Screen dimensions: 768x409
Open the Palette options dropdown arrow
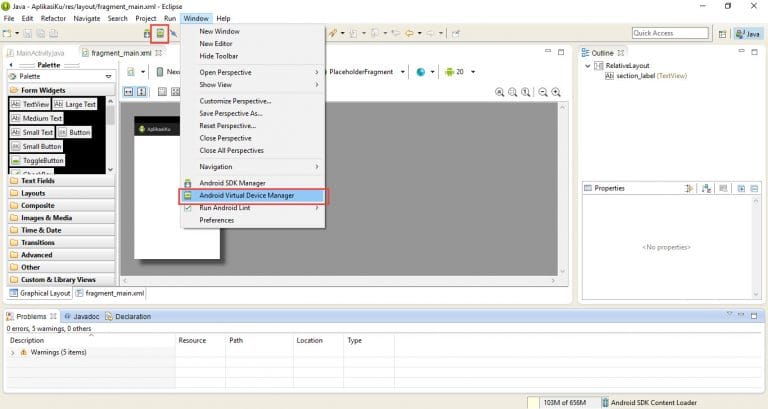[108, 76]
